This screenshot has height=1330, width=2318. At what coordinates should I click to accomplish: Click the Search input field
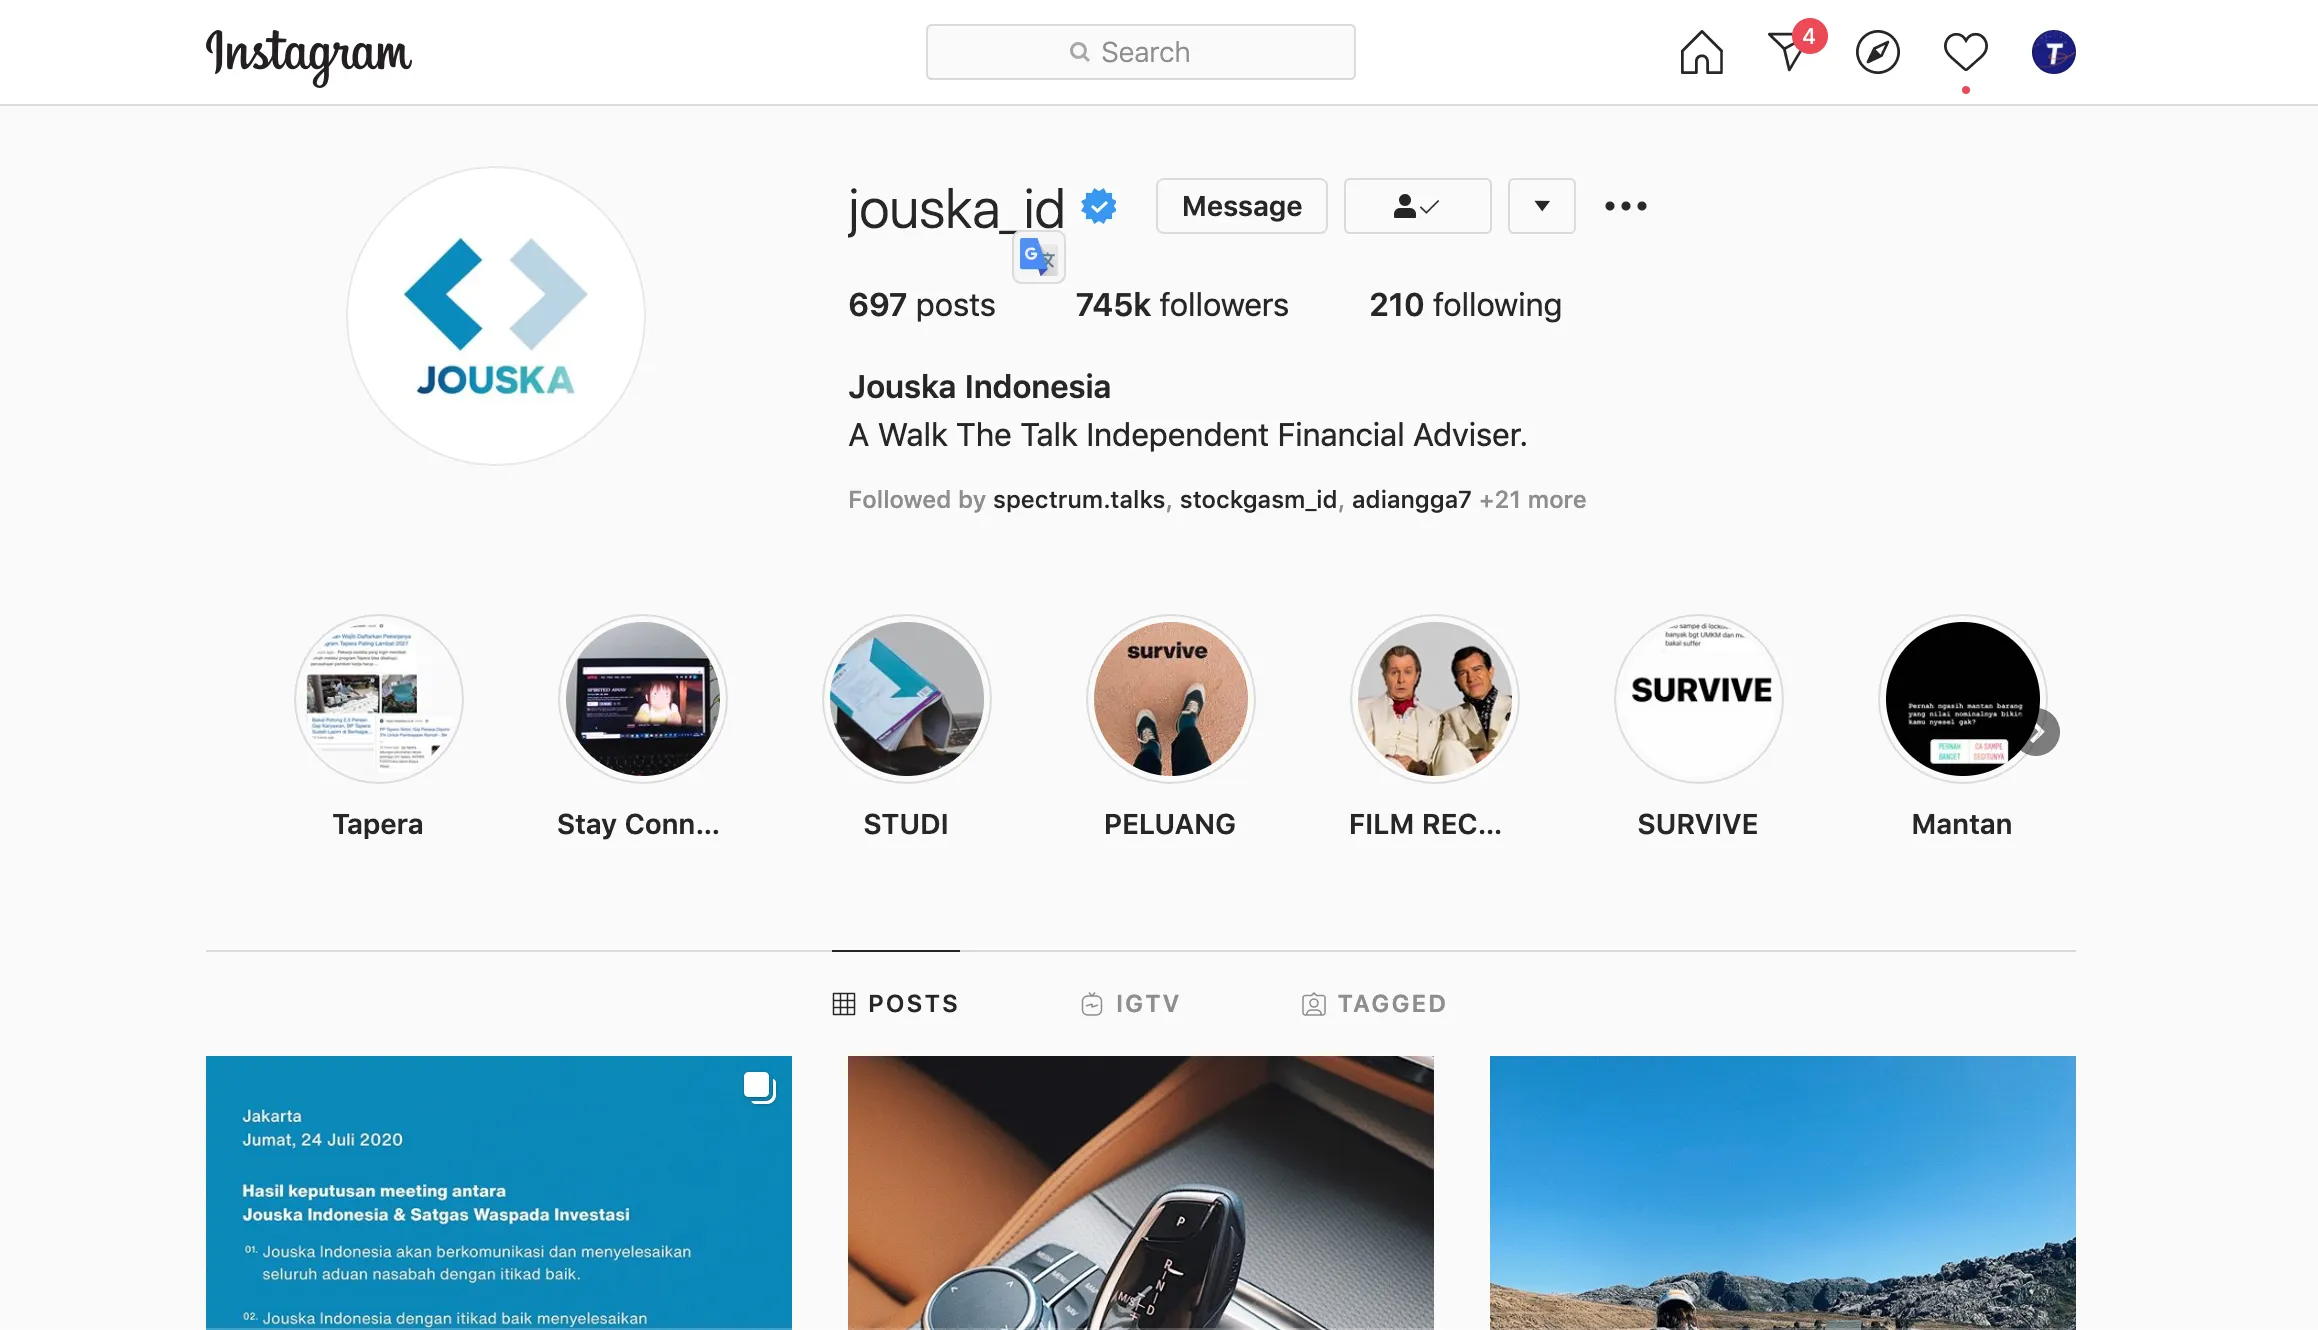point(1140,52)
